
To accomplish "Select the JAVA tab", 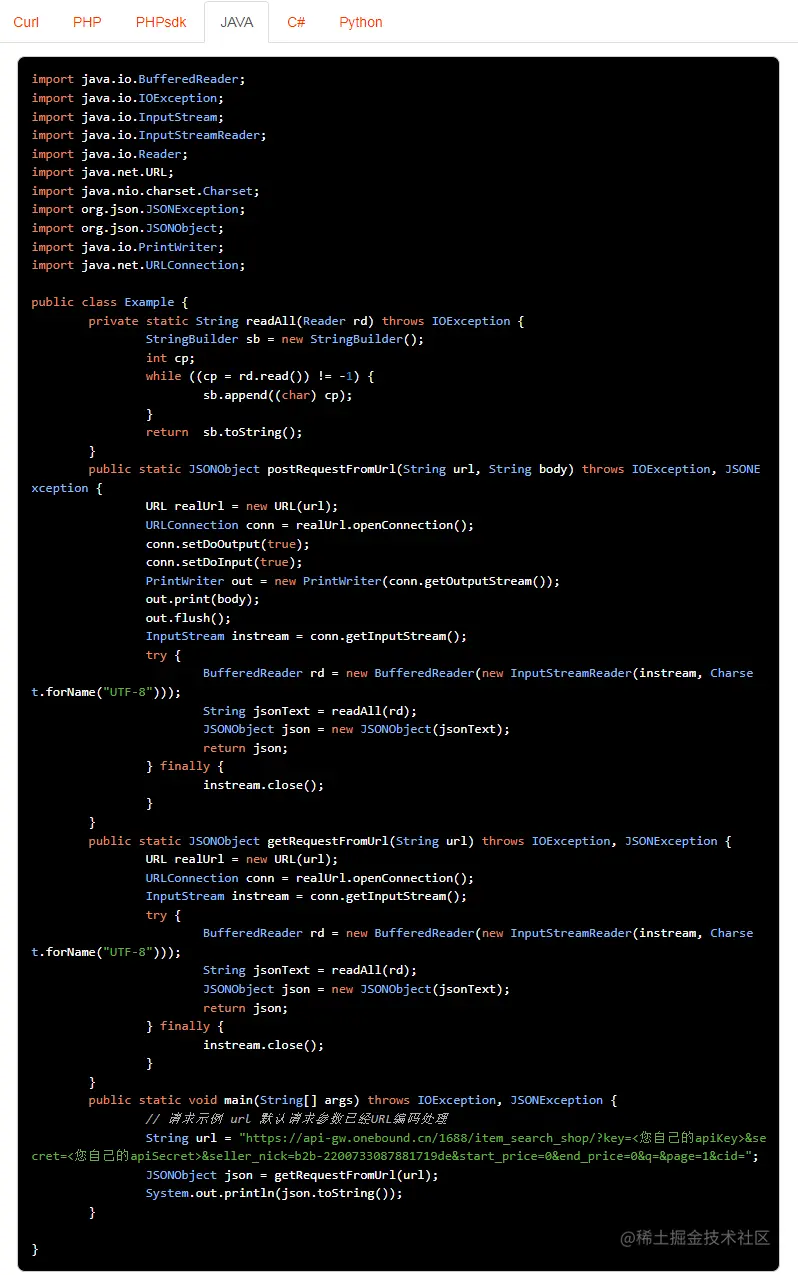I will 237,22.
